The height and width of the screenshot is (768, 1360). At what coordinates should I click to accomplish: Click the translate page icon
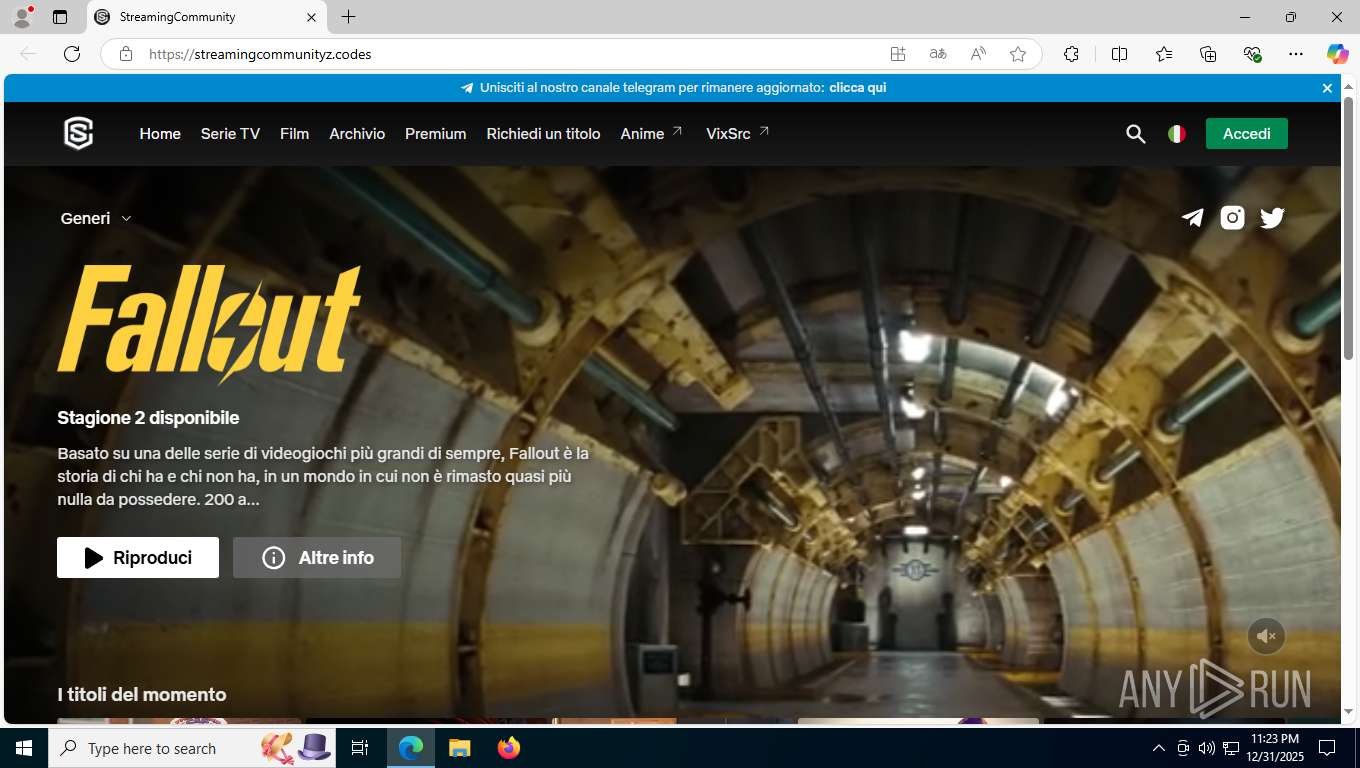point(938,54)
